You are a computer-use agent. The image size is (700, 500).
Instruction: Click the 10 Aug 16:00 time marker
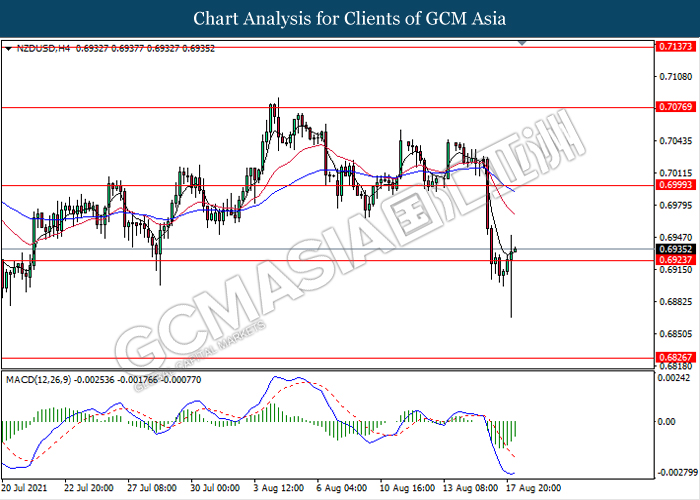tap(407, 488)
